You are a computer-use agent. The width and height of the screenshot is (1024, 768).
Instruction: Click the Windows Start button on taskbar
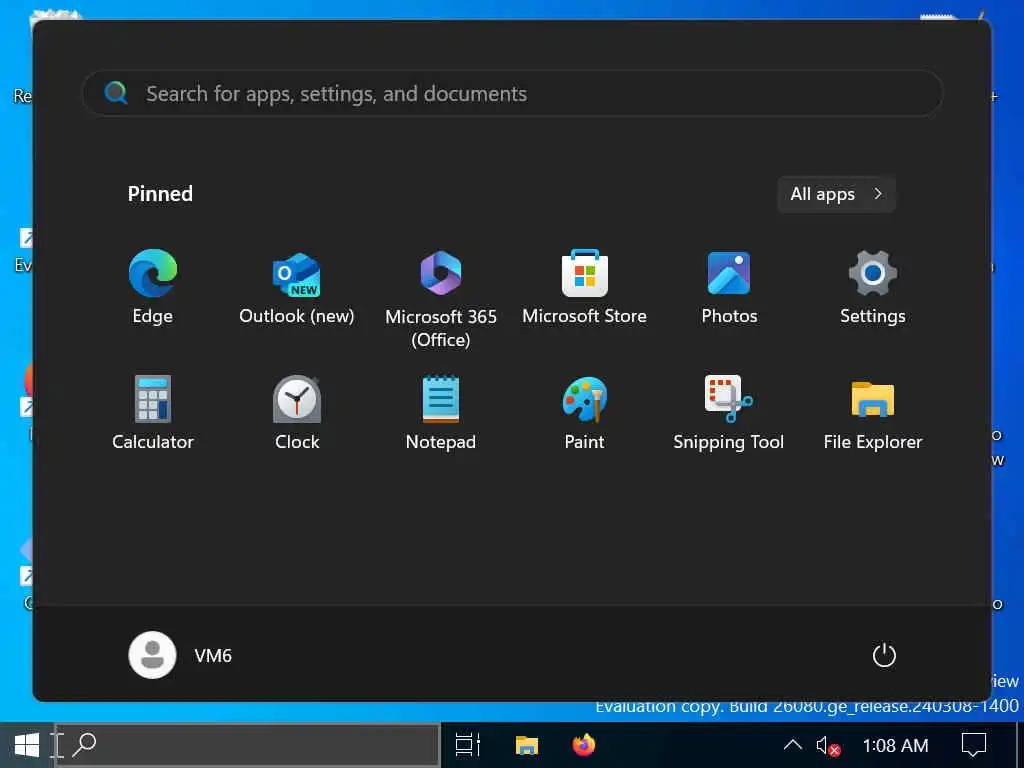pyautogui.click(x=27, y=745)
